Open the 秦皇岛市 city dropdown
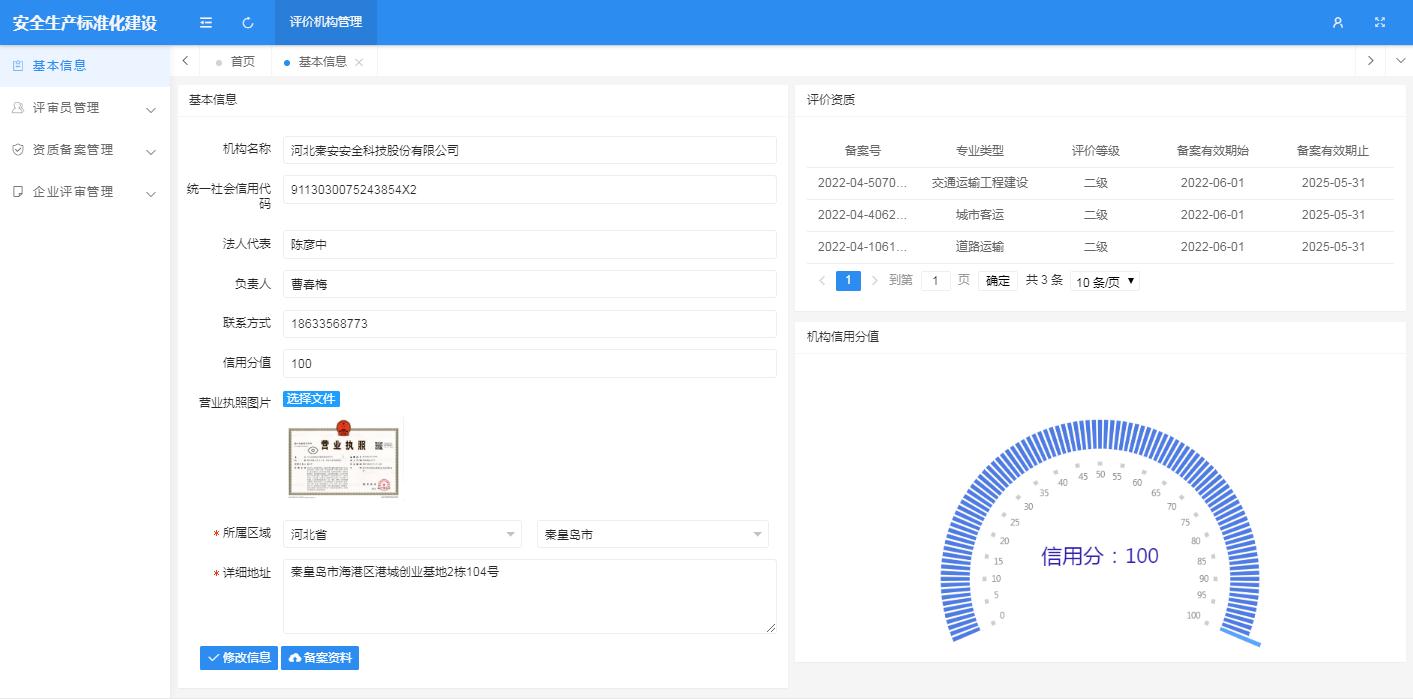 pyautogui.click(x=652, y=535)
